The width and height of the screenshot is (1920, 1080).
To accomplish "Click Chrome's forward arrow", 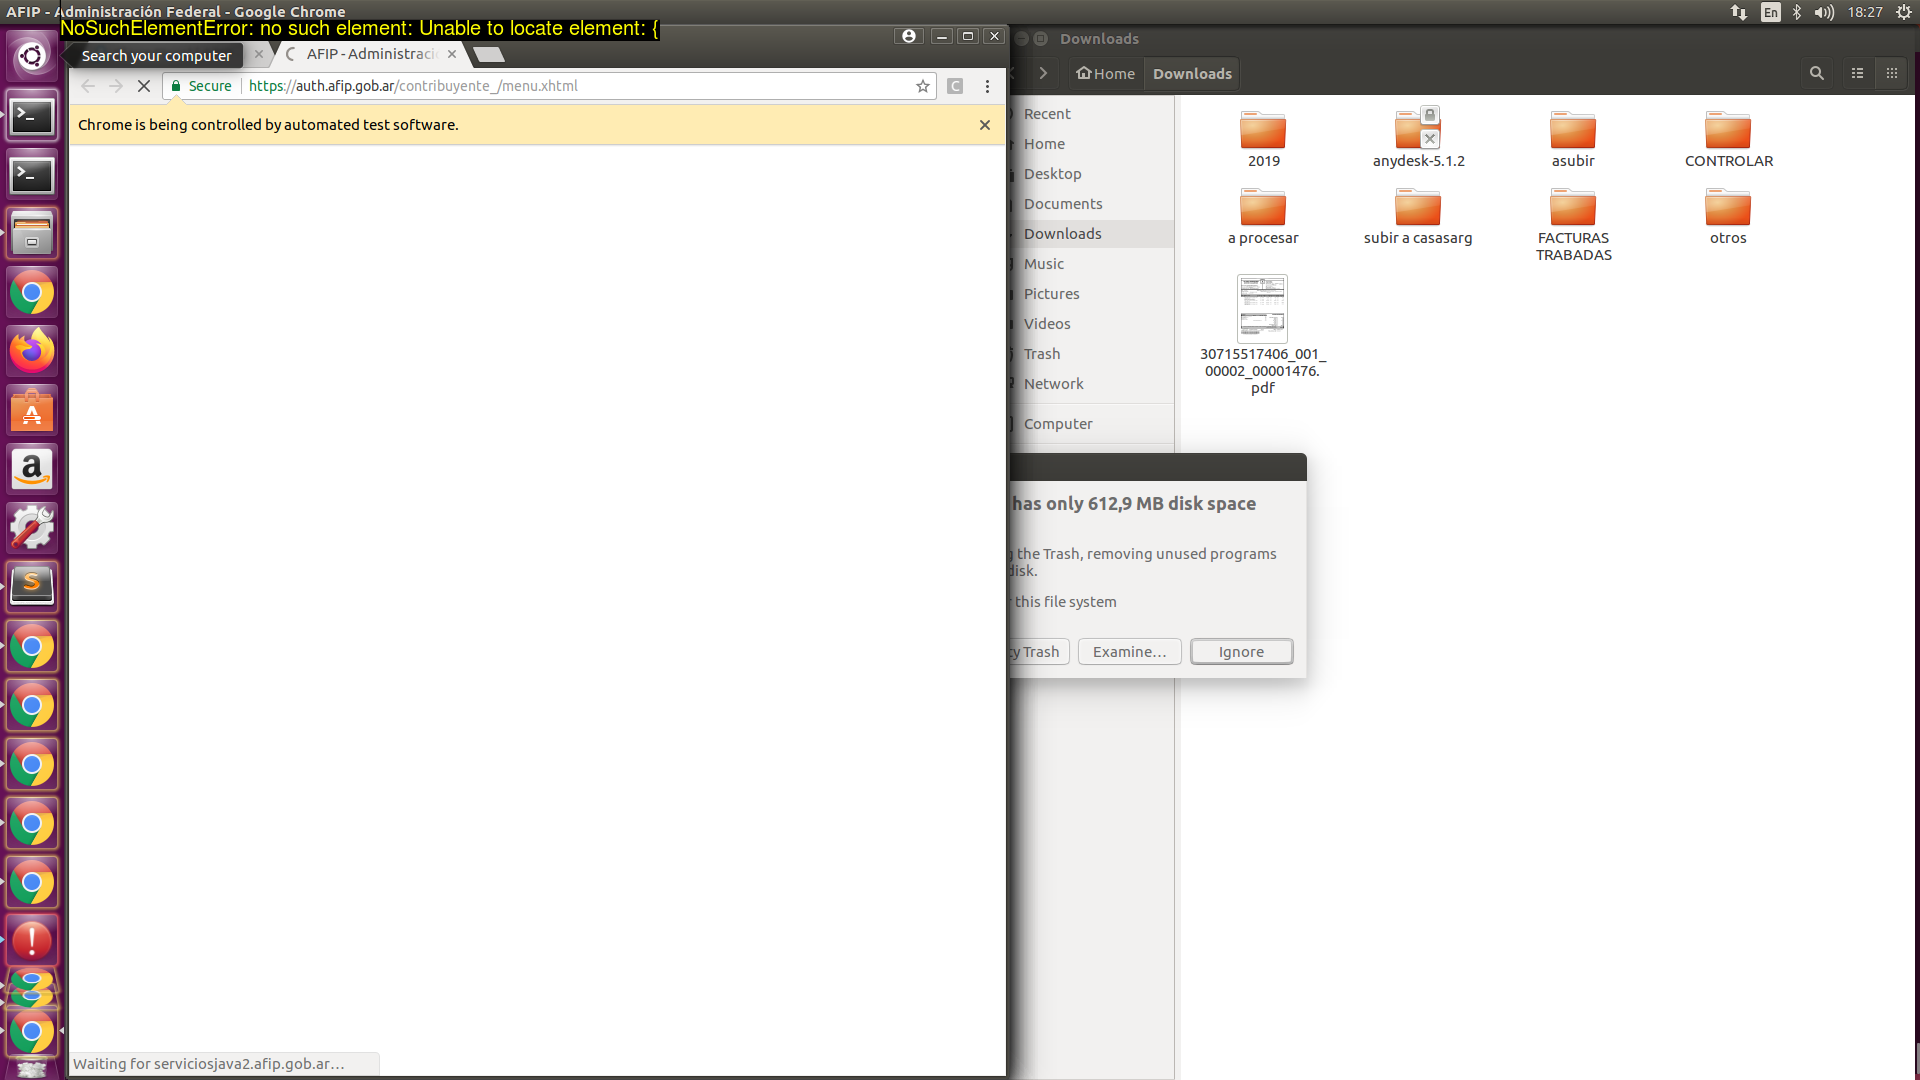I will [116, 86].
